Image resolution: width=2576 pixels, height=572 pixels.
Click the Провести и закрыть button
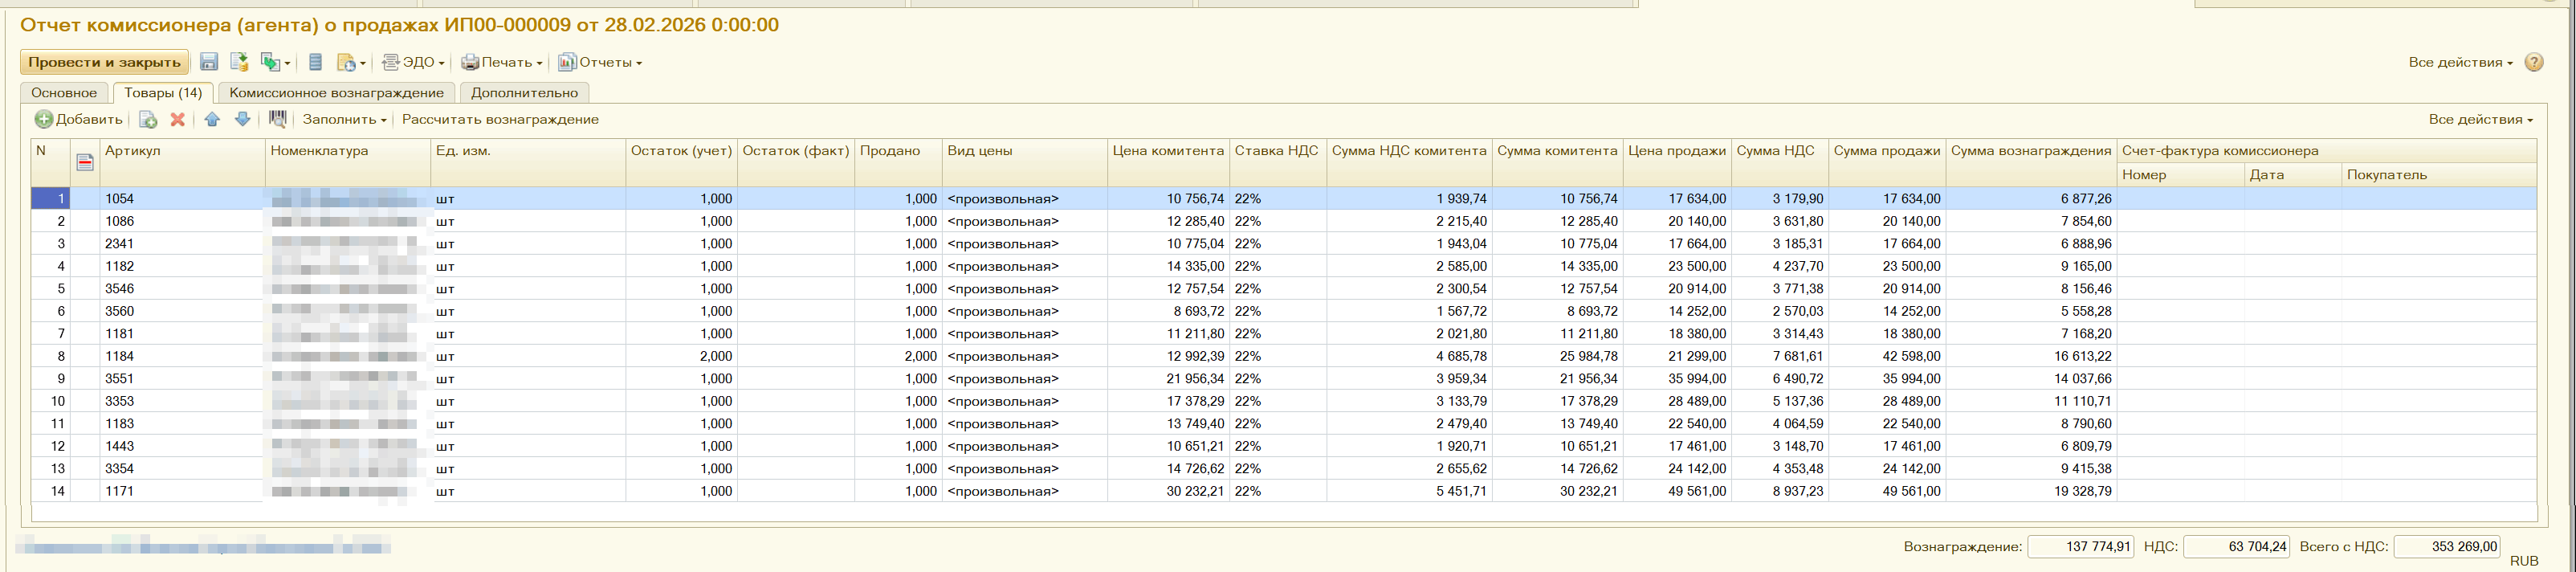pyautogui.click(x=104, y=62)
